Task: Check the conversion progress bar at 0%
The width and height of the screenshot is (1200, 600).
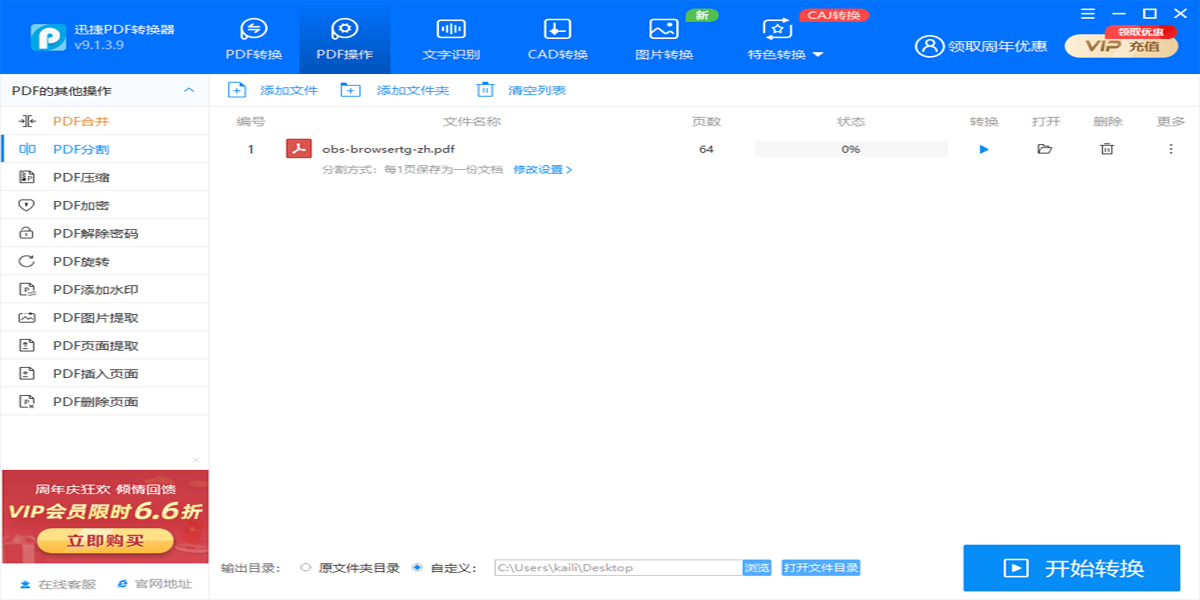Action: tap(850, 148)
